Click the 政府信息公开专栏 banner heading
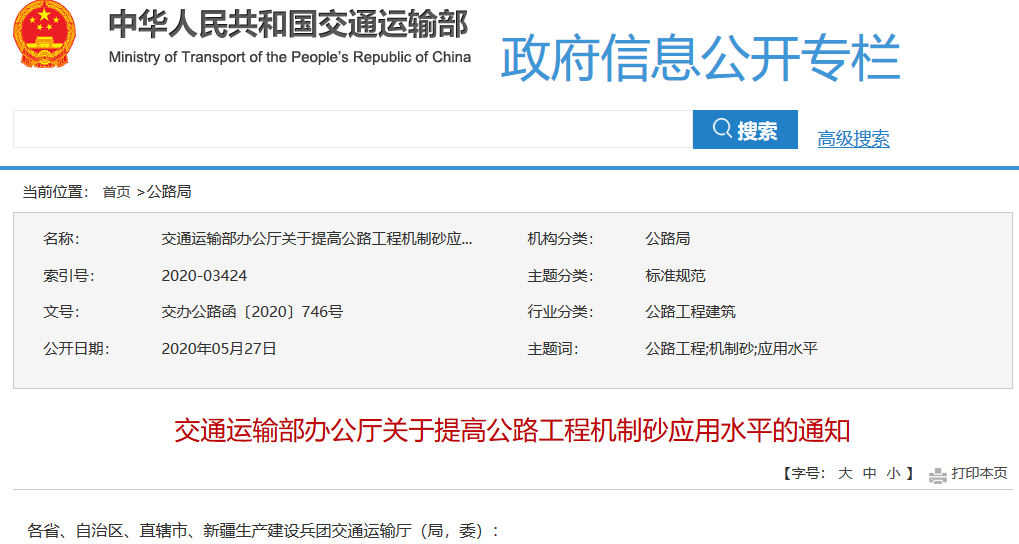Viewport: 1019px width, 544px height. click(700, 58)
